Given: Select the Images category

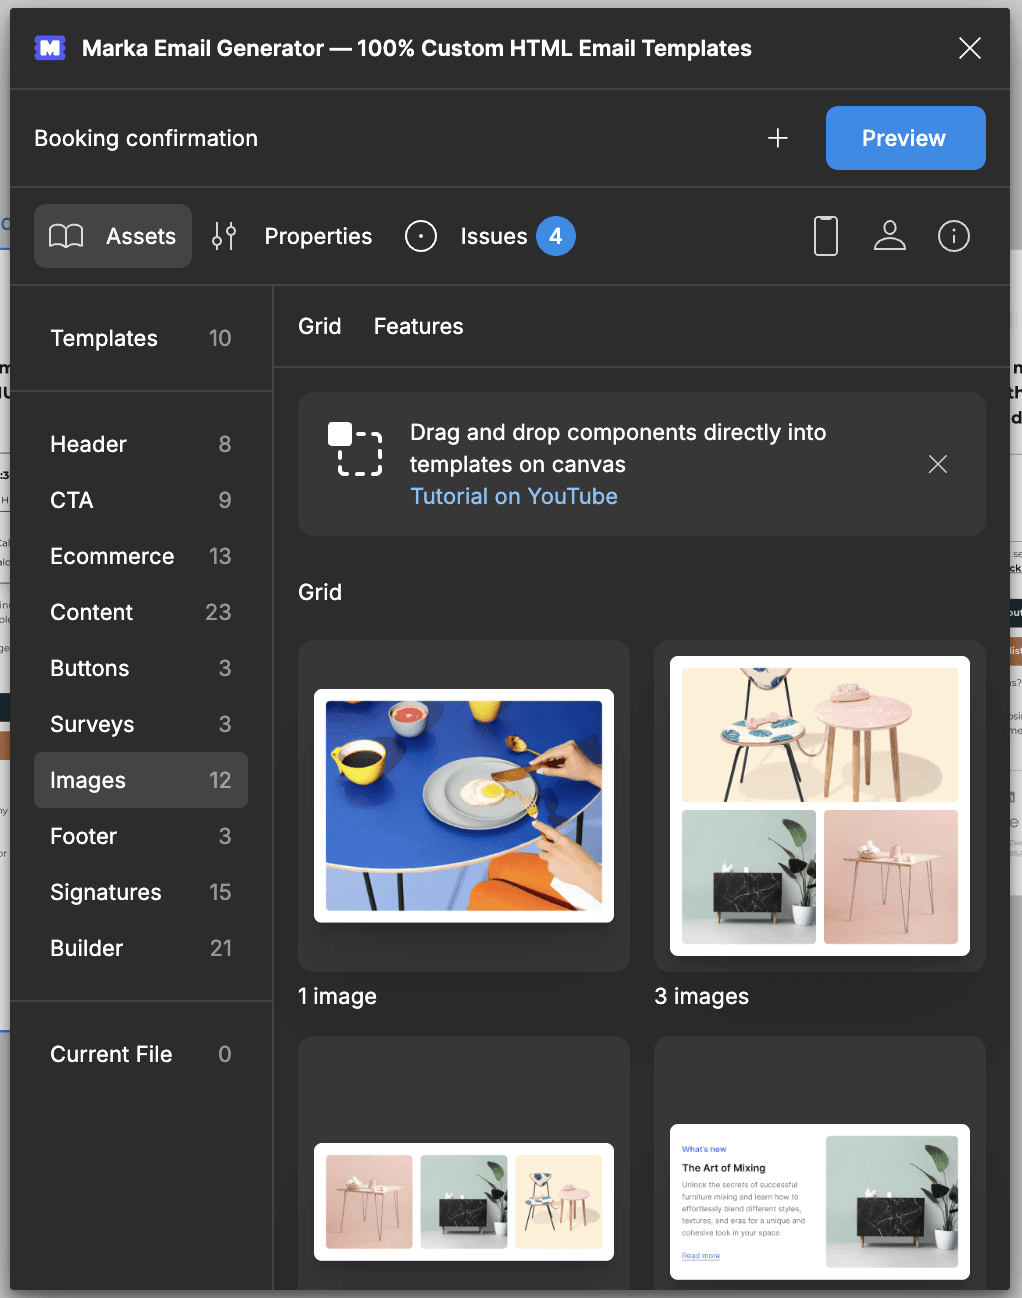Looking at the screenshot, I should point(141,780).
